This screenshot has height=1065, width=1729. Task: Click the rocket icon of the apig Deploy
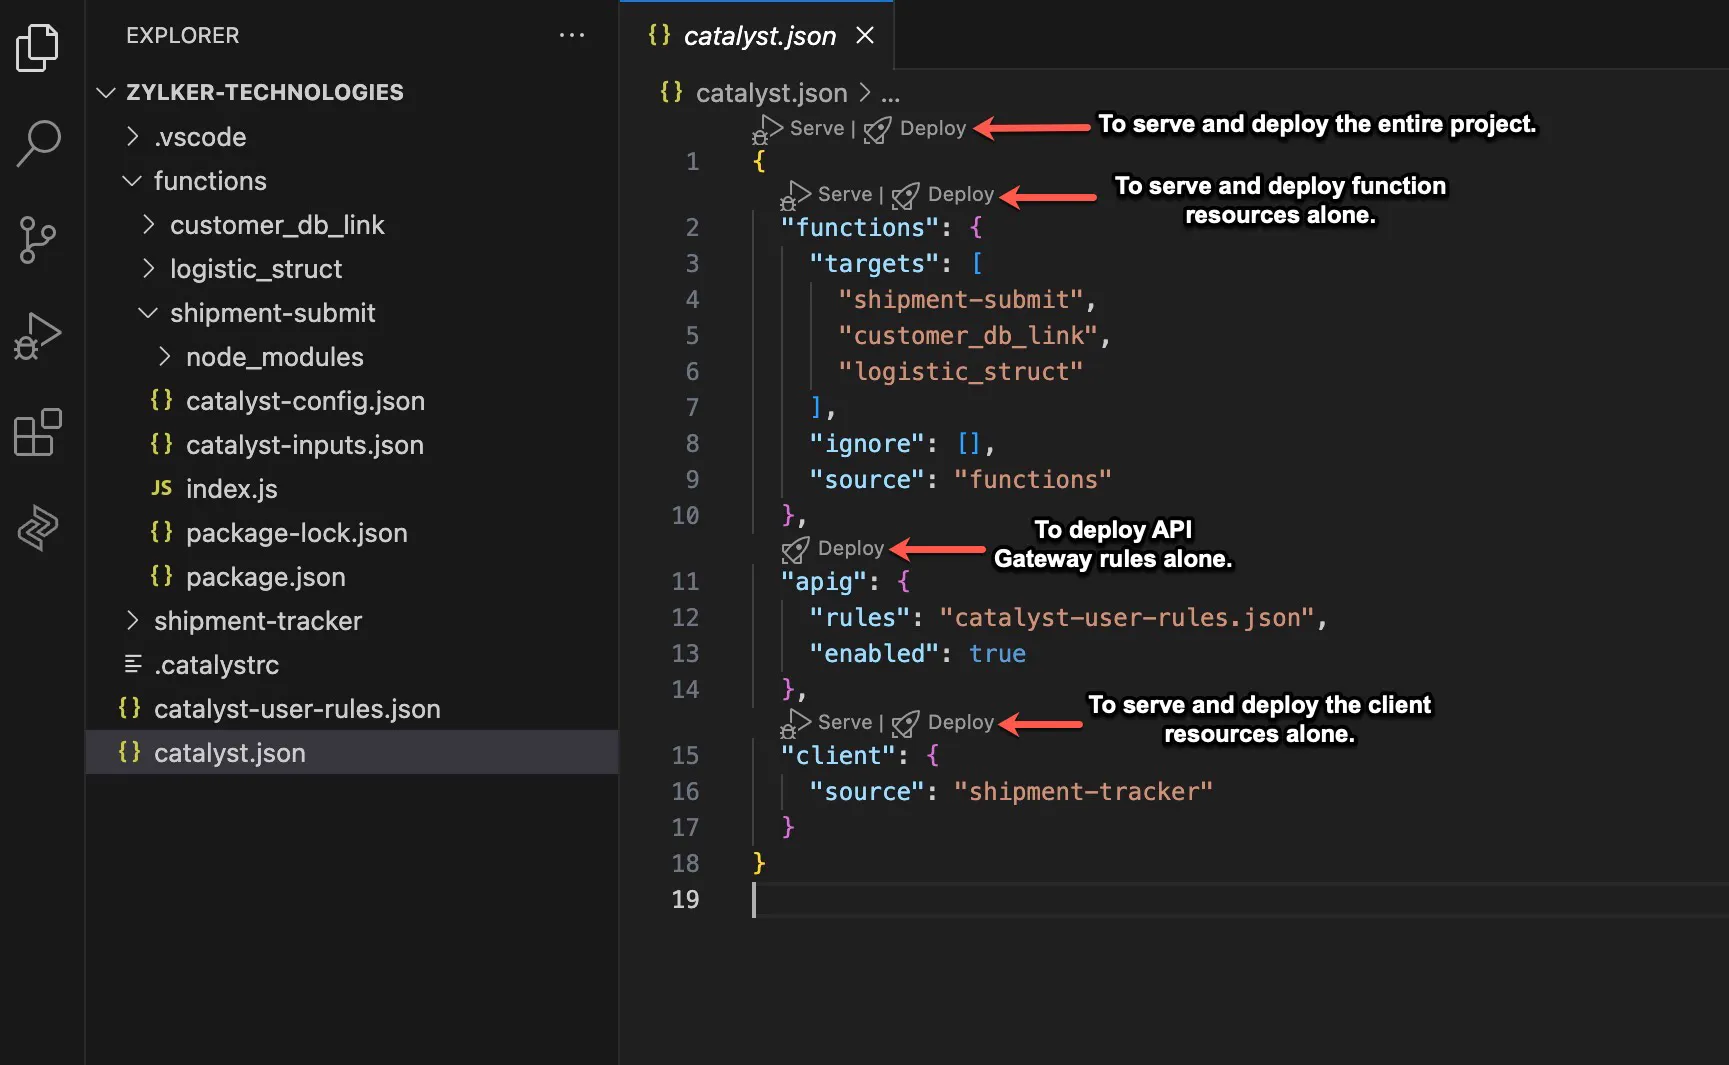796,549
